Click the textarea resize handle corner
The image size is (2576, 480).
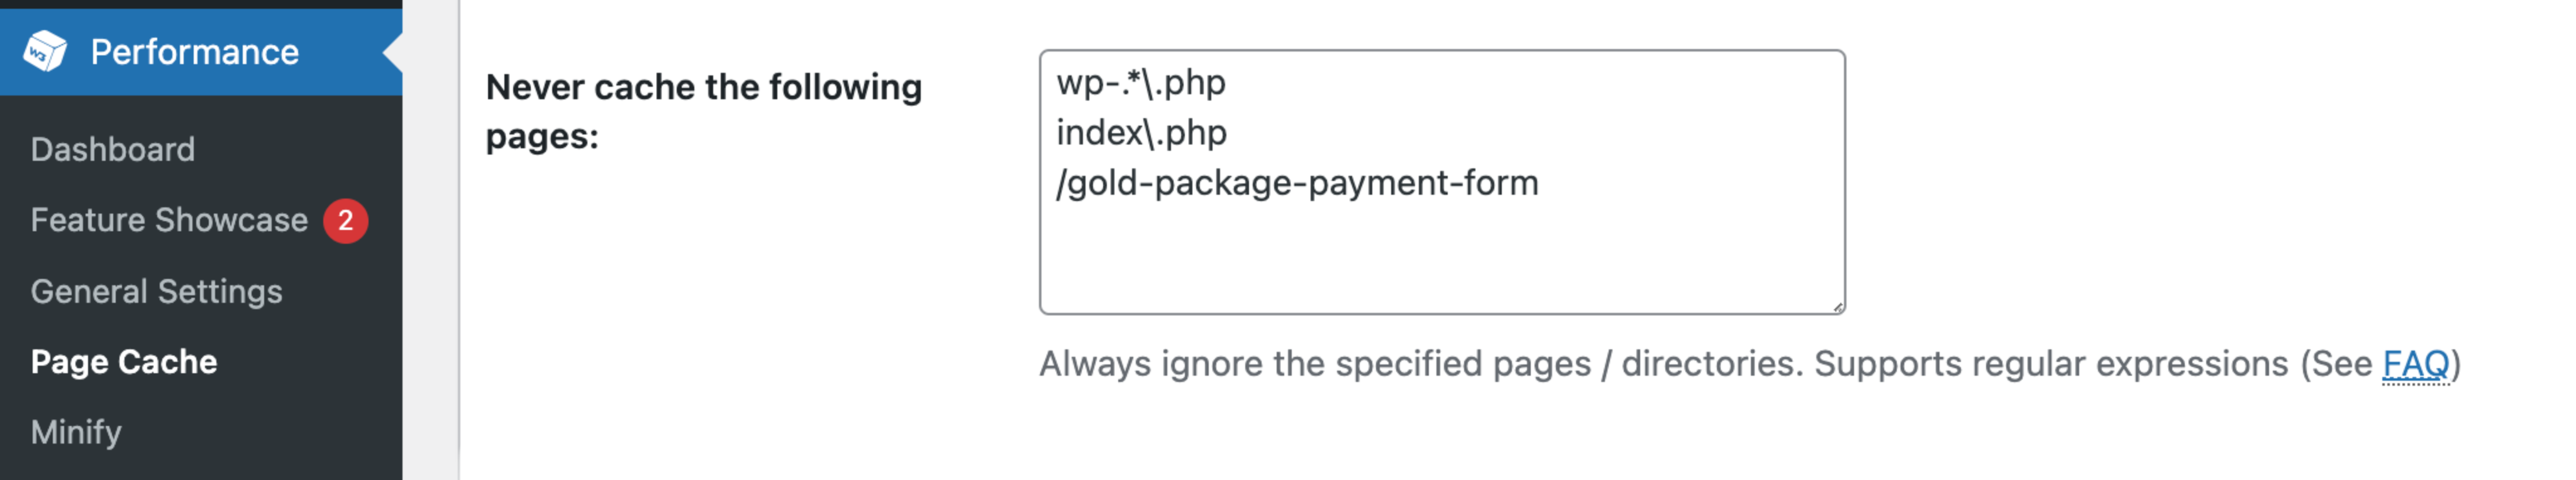click(x=1837, y=308)
